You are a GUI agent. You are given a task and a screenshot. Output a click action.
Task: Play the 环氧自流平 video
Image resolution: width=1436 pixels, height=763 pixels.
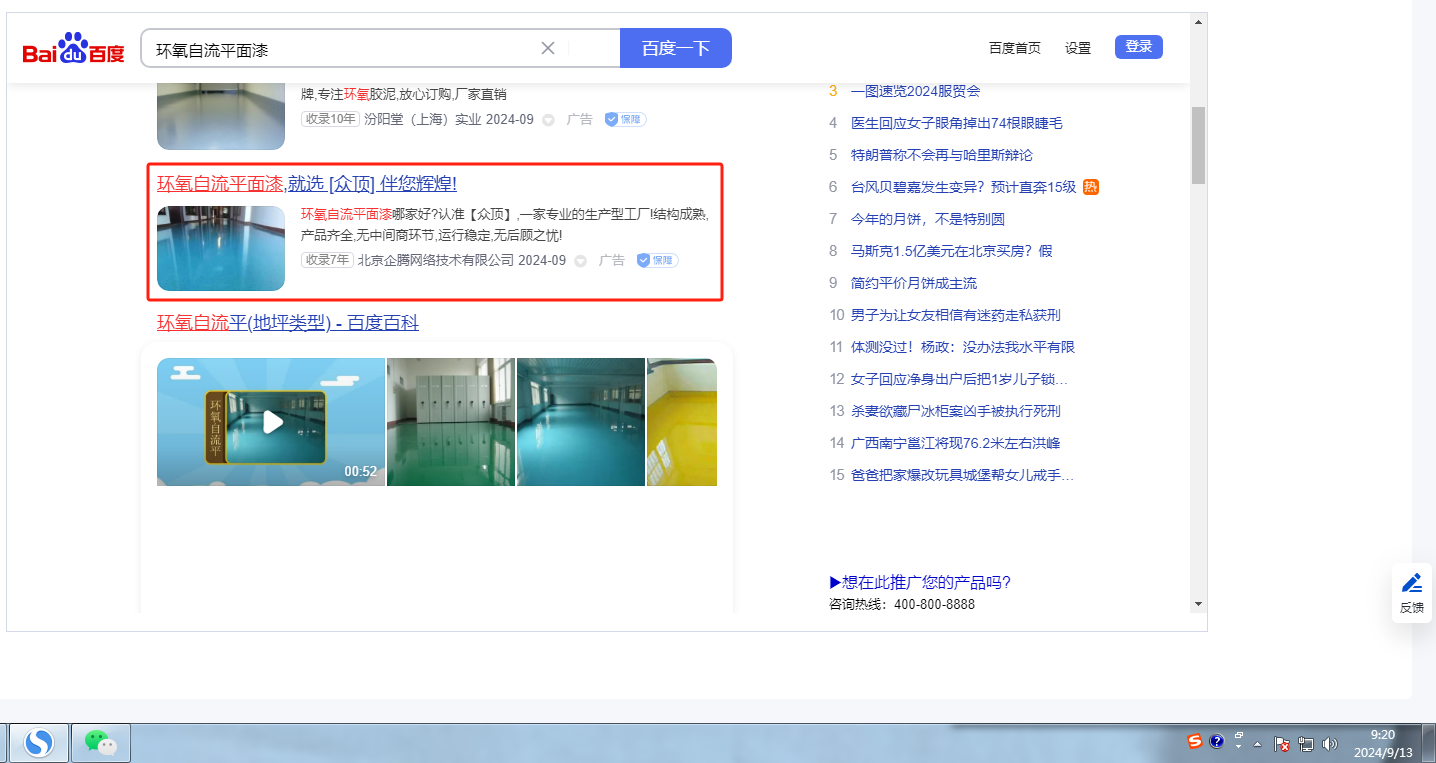[271, 422]
